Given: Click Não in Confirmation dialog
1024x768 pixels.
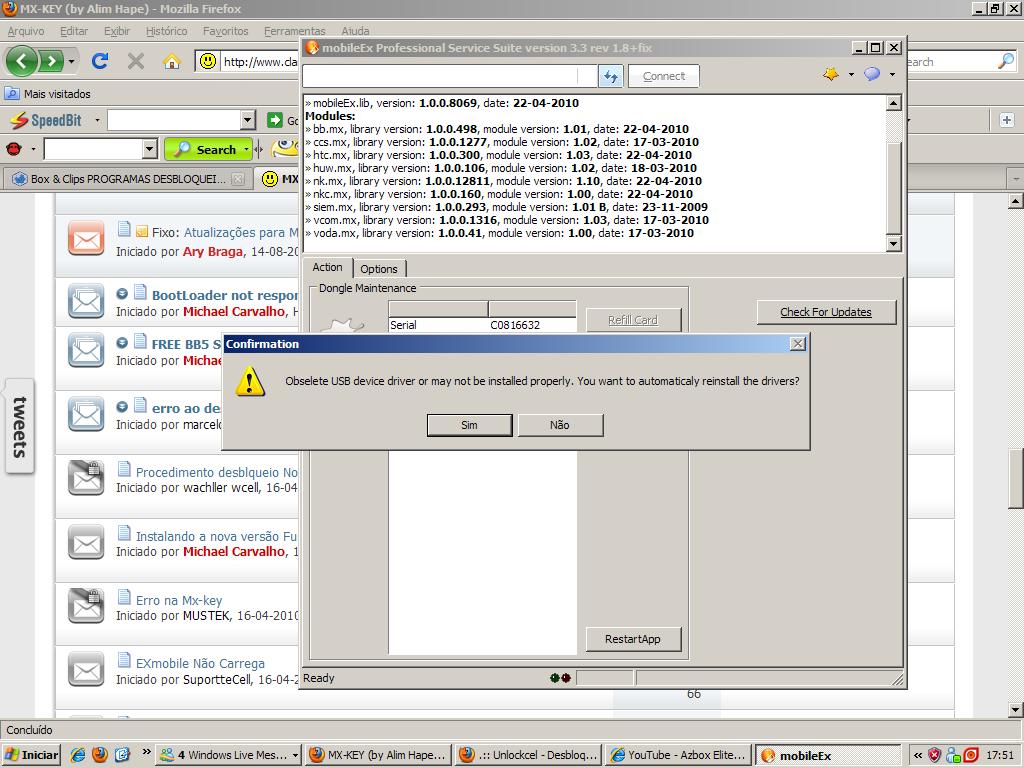Looking at the screenshot, I should [560, 425].
